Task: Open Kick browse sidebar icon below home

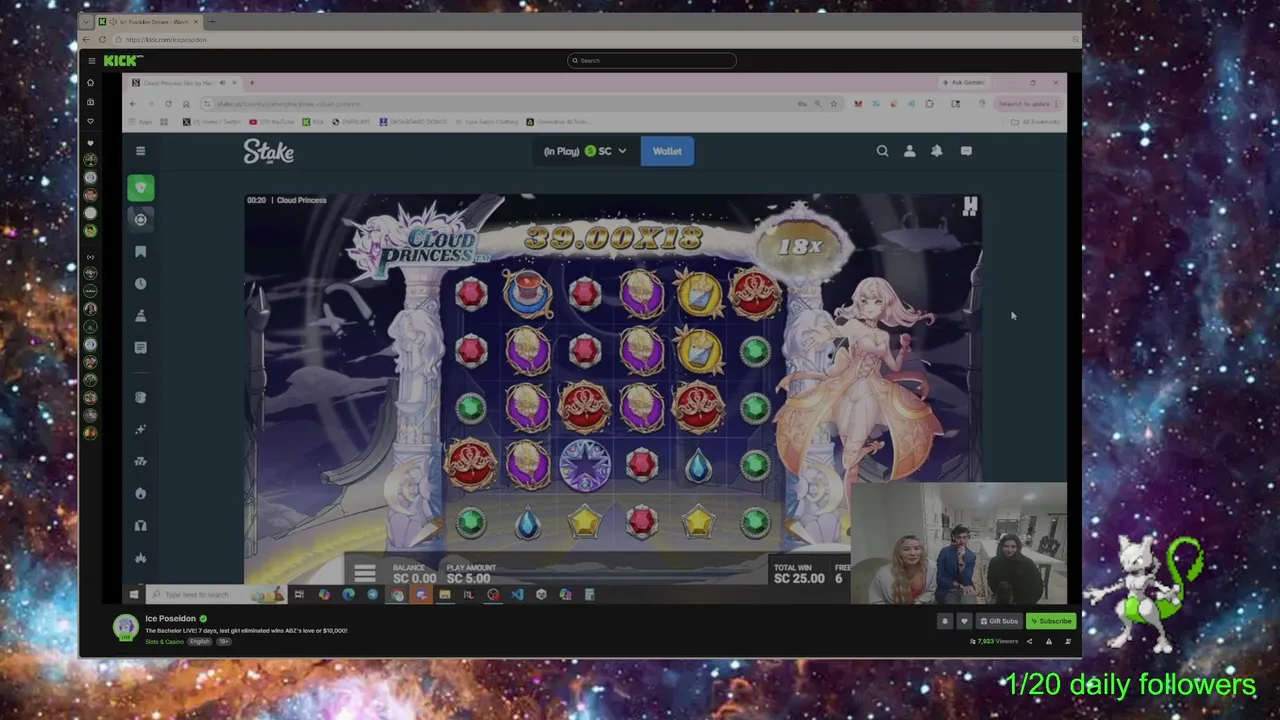Action: [x=90, y=102]
